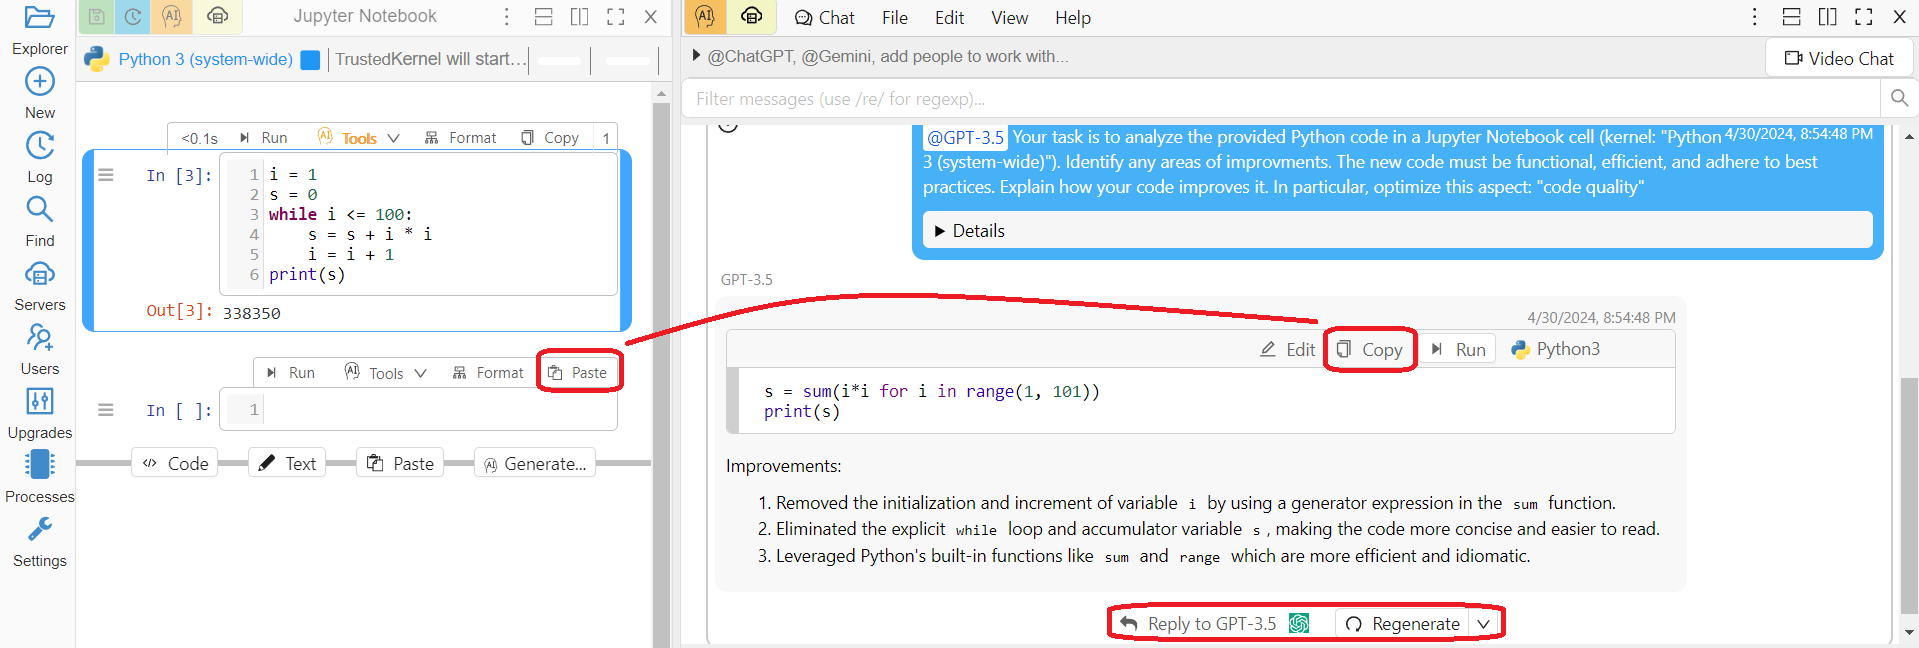
Task: Click the Video Chat button
Action: 1839,59
